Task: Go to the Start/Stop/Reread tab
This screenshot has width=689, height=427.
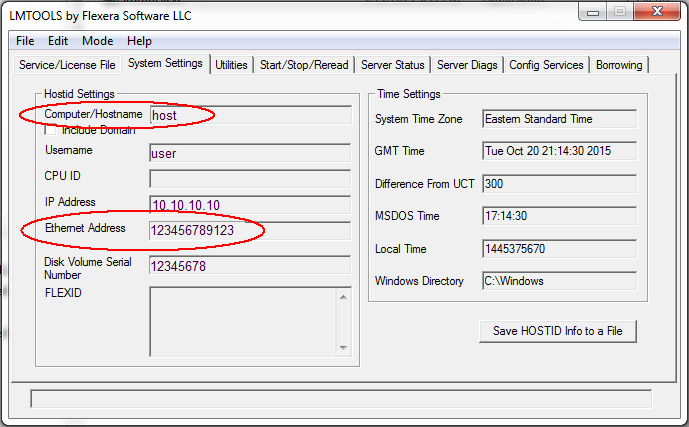Action: click(304, 65)
